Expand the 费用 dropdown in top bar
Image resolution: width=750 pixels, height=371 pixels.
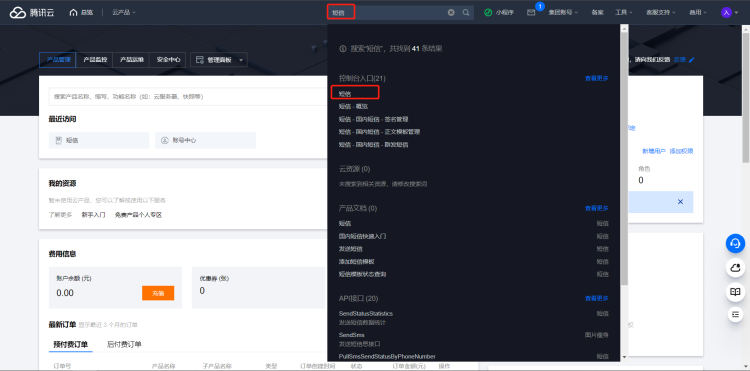pos(698,12)
